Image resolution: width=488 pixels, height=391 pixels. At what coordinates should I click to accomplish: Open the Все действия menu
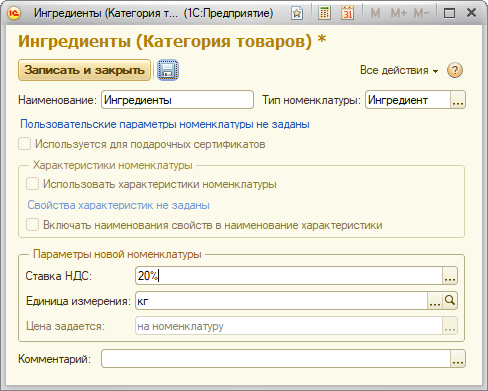pyautogui.click(x=399, y=70)
